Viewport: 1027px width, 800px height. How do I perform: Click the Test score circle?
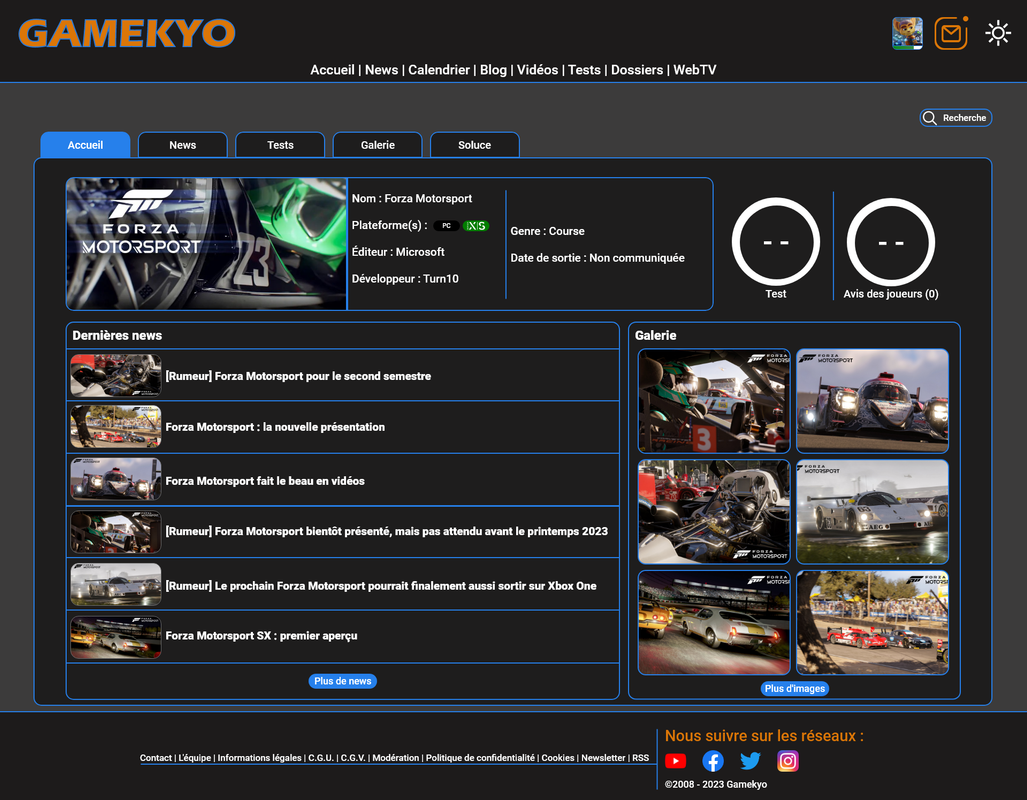(775, 242)
